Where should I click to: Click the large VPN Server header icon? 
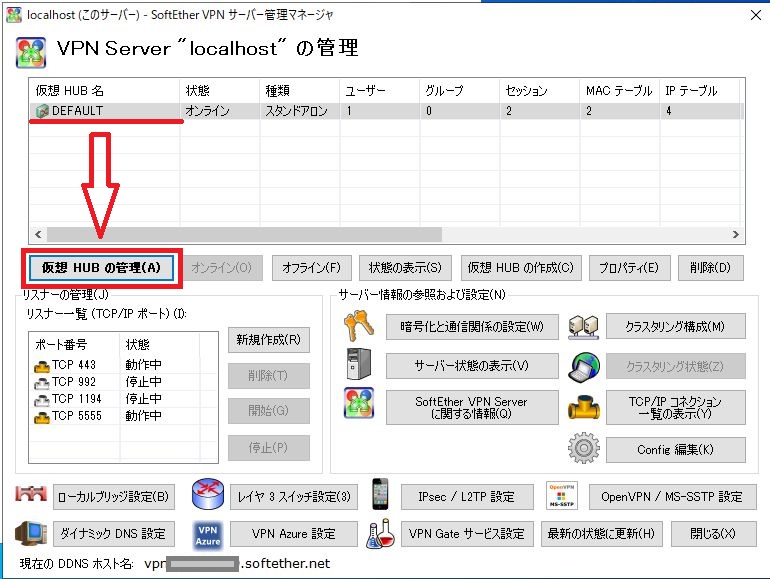point(31,53)
